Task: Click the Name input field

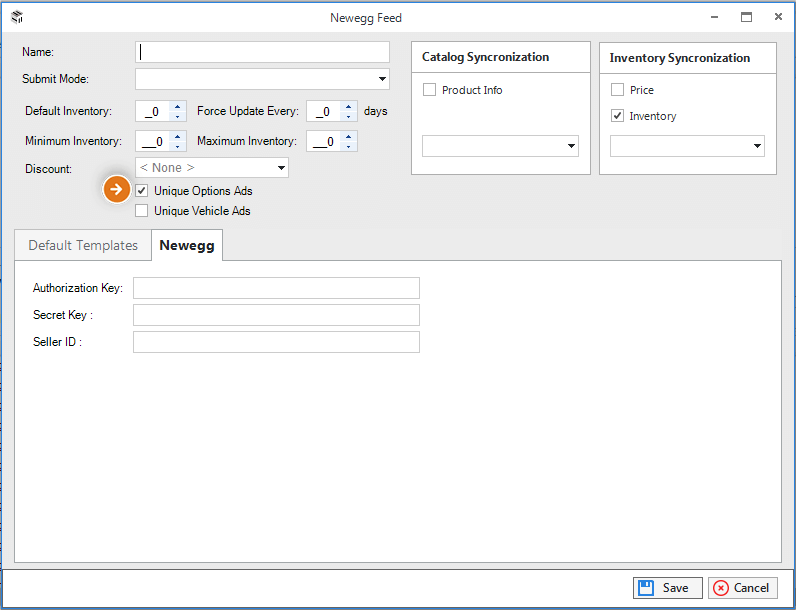Action: pos(262,52)
